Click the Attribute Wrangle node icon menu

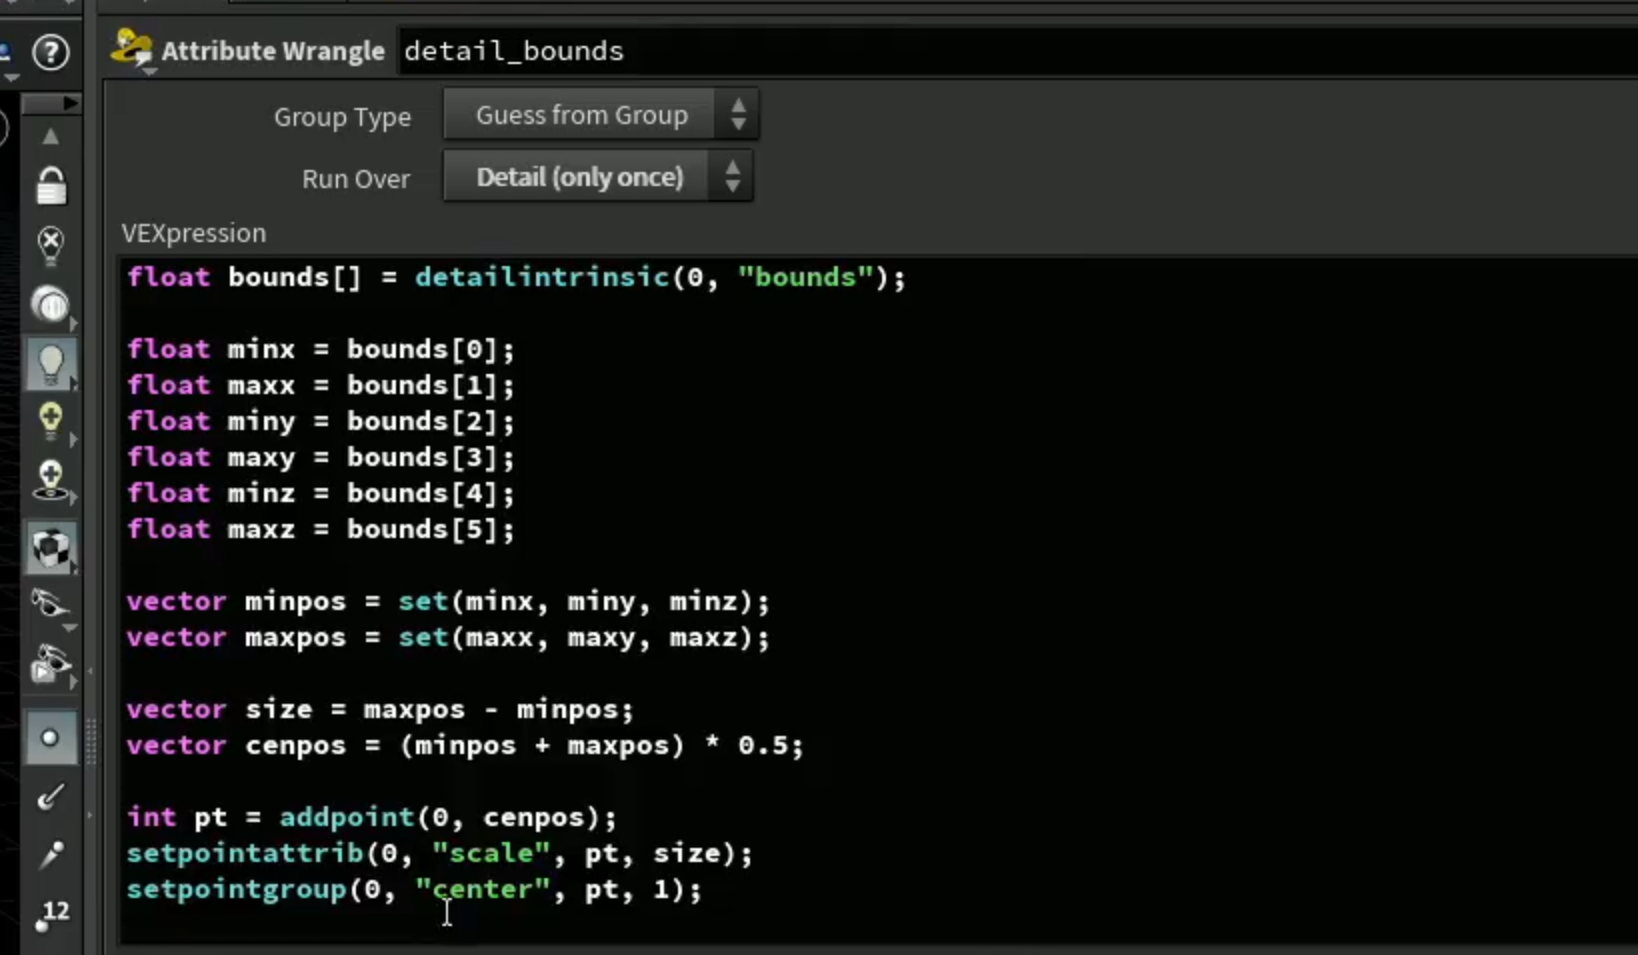(132, 51)
